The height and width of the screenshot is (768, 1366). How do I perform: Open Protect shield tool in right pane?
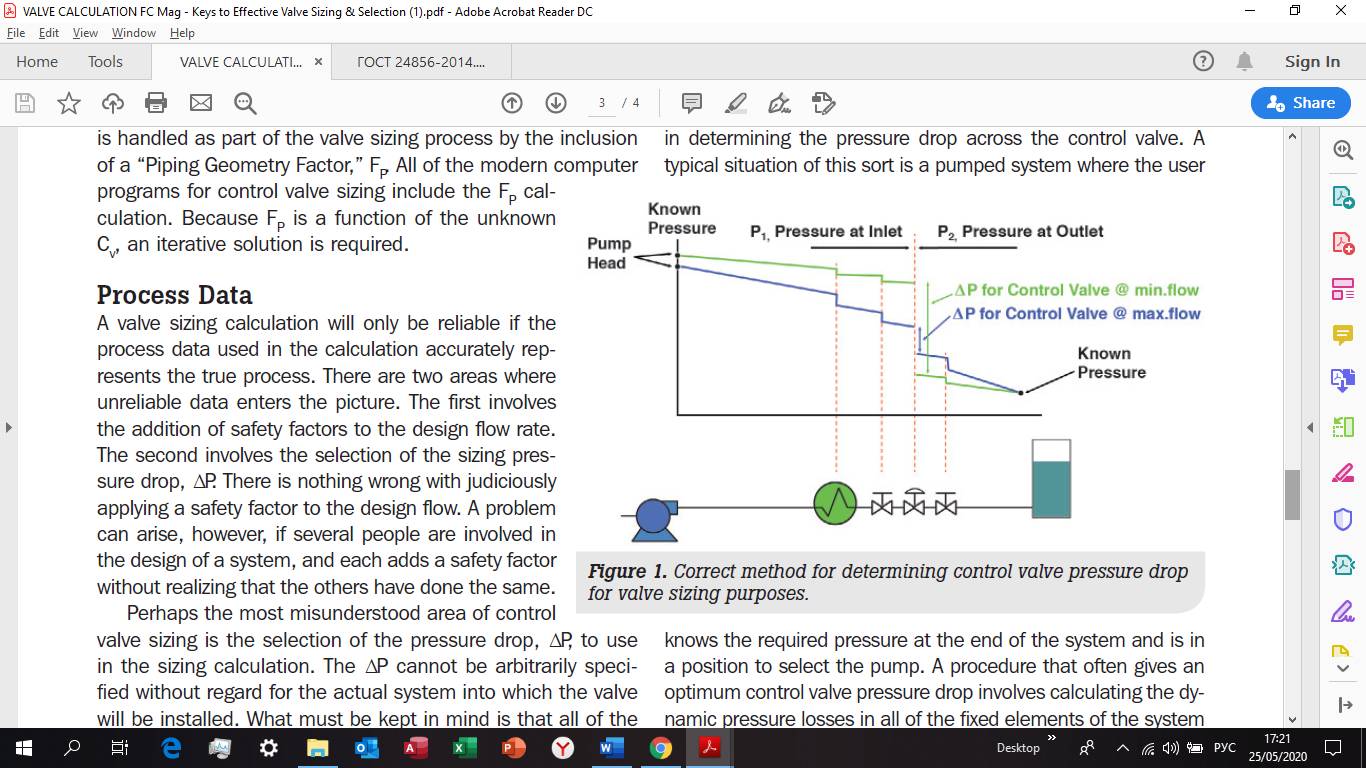[x=1343, y=519]
